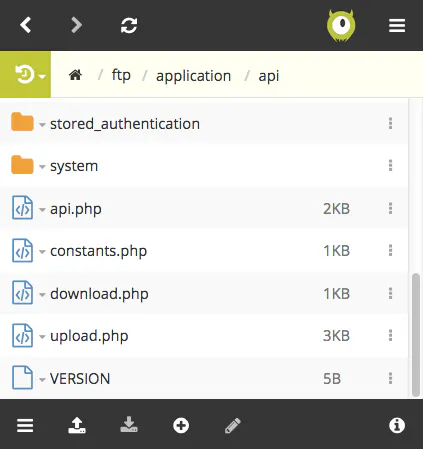This screenshot has height=449, width=423.
Task: Go to home directory icon
Action: click(x=75, y=75)
